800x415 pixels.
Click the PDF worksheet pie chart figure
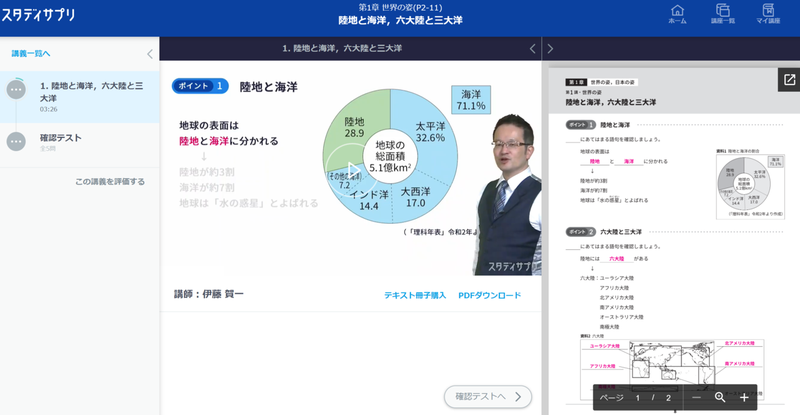coord(749,186)
